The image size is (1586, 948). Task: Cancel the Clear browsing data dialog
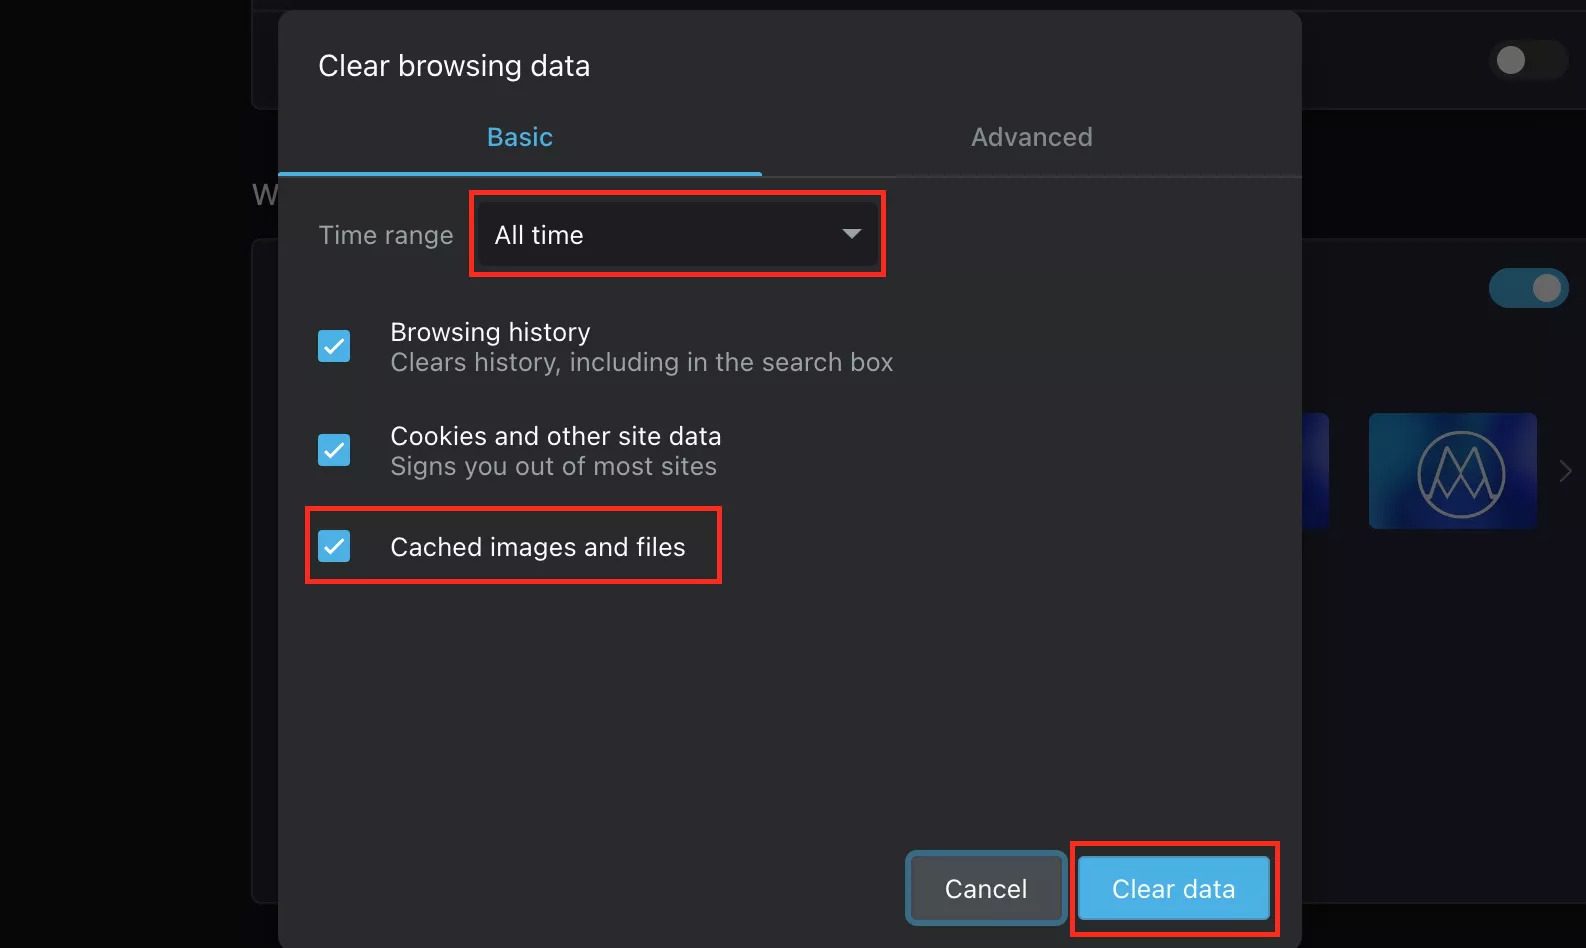point(985,888)
